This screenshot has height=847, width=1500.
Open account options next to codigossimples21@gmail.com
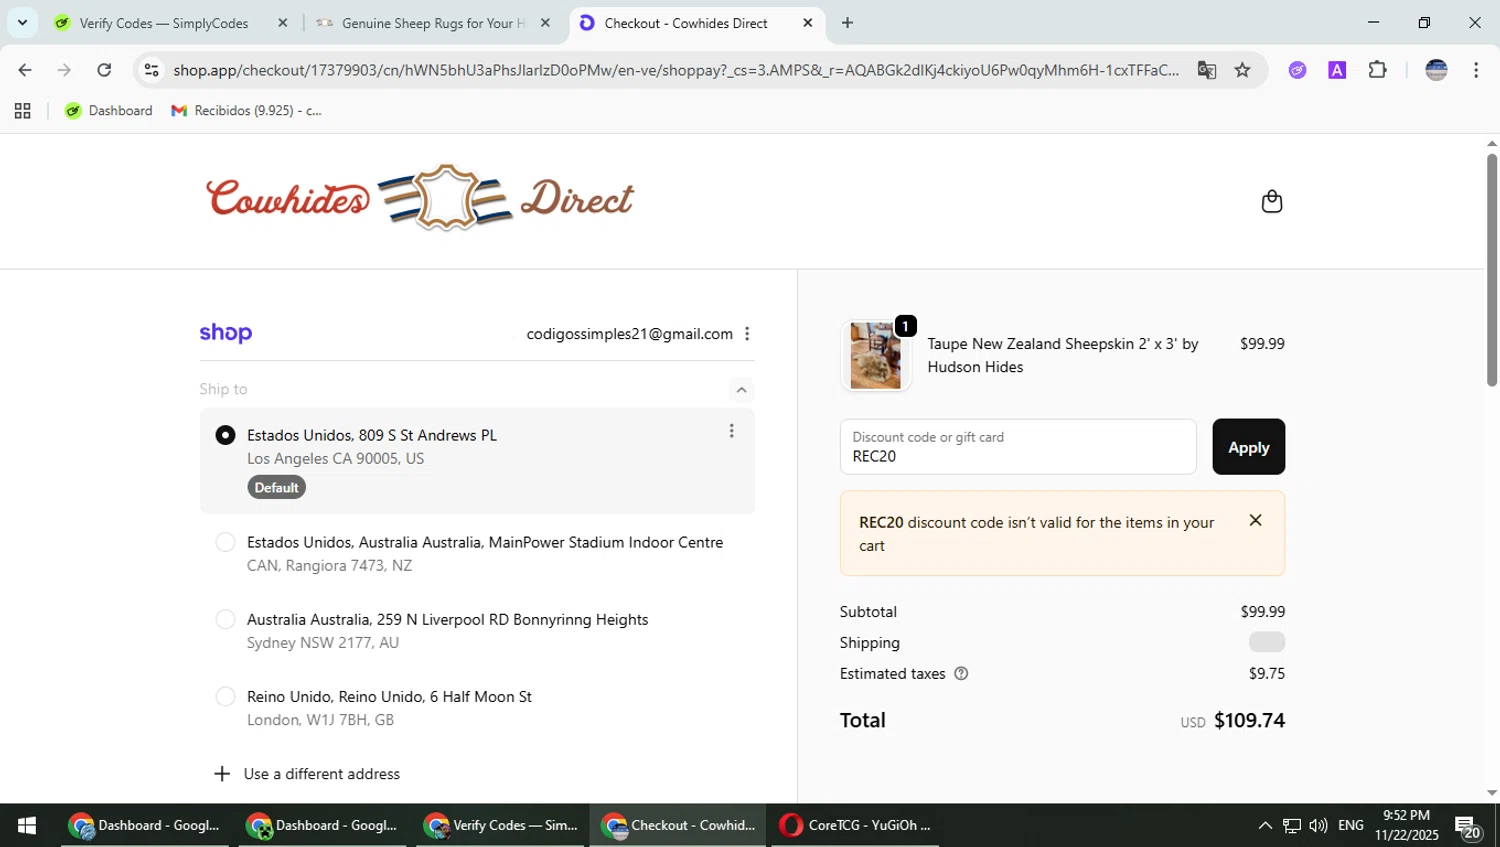point(747,334)
